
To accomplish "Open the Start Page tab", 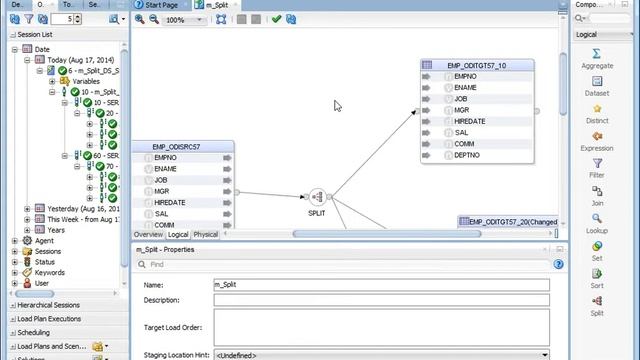I will [x=161, y=5].
